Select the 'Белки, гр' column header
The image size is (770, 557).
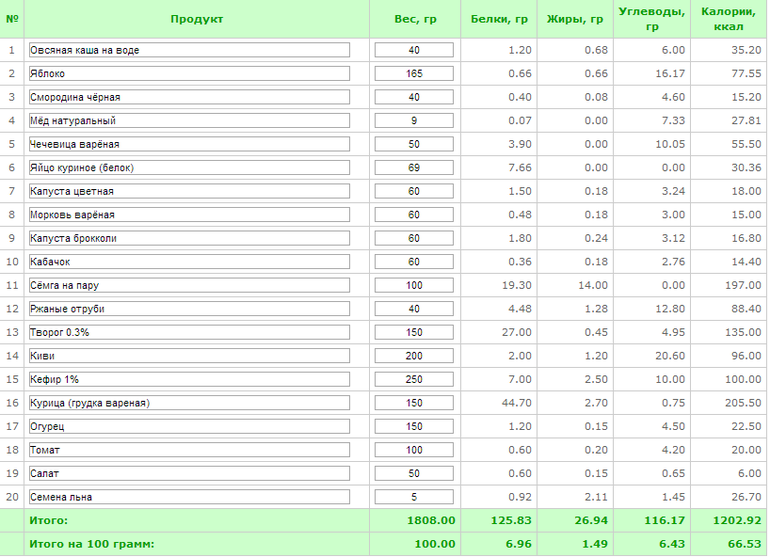pyautogui.click(x=499, y=19)
